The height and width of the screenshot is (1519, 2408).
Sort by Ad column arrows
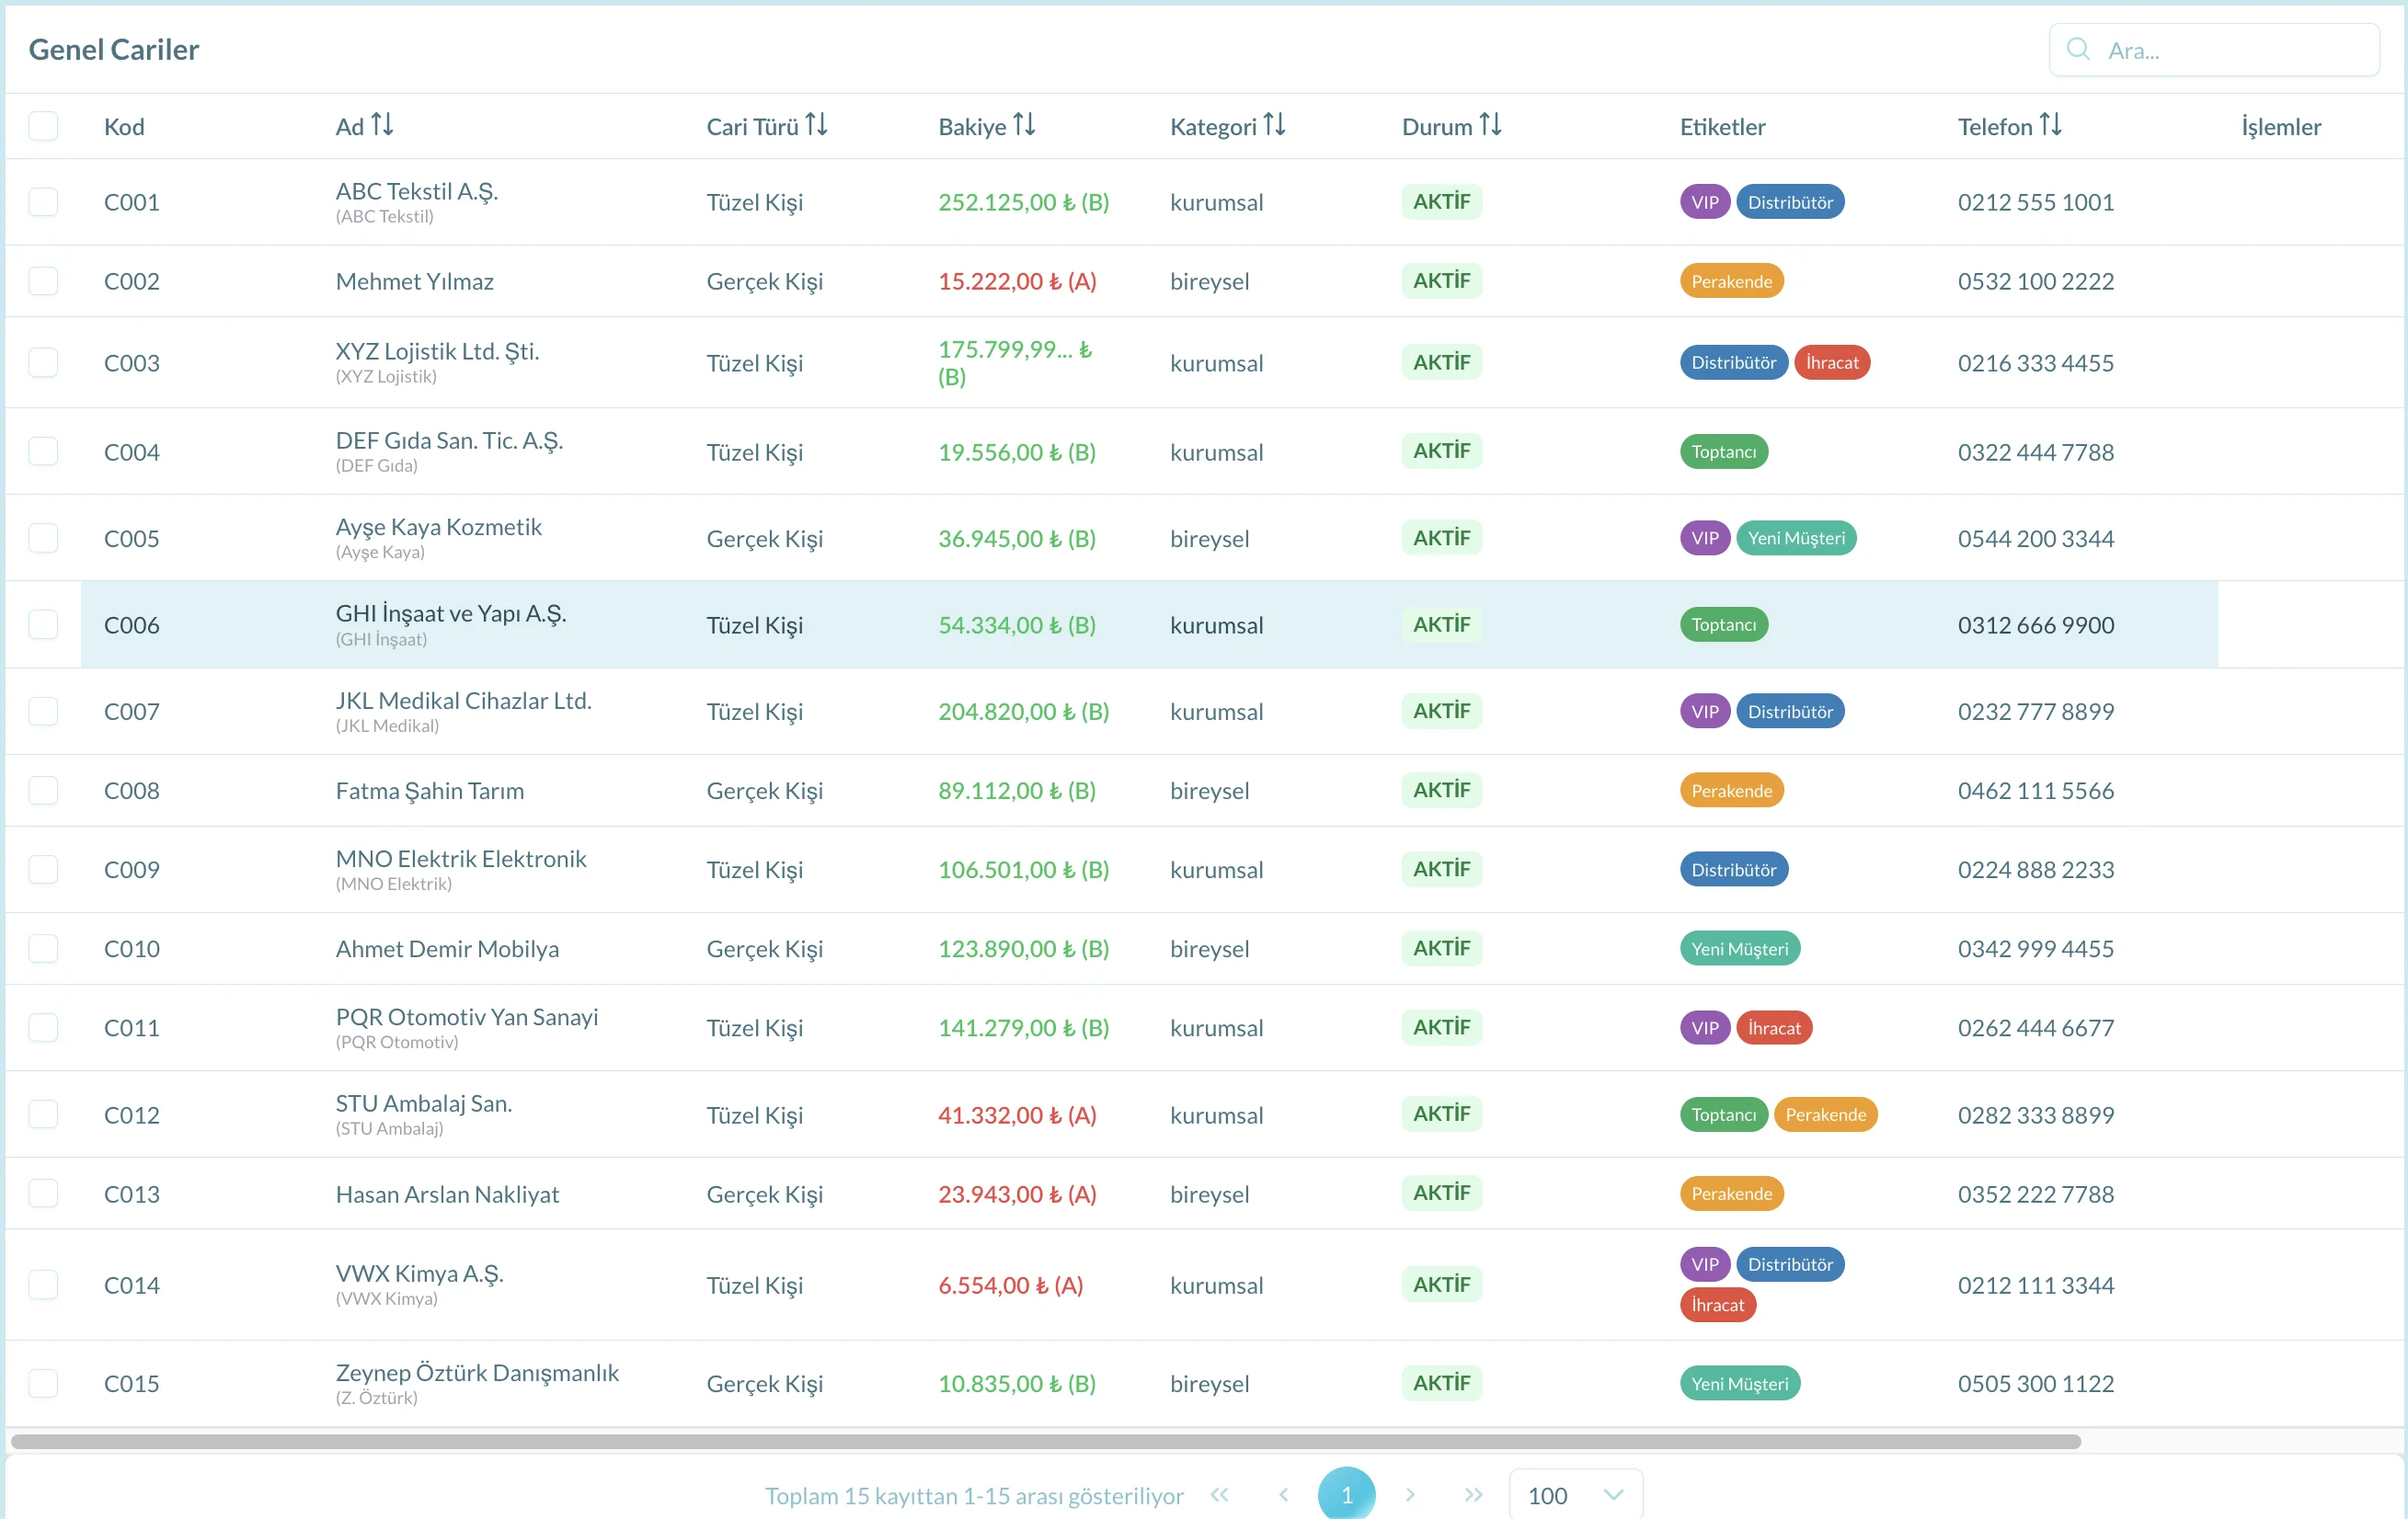[x=382, y=125]
